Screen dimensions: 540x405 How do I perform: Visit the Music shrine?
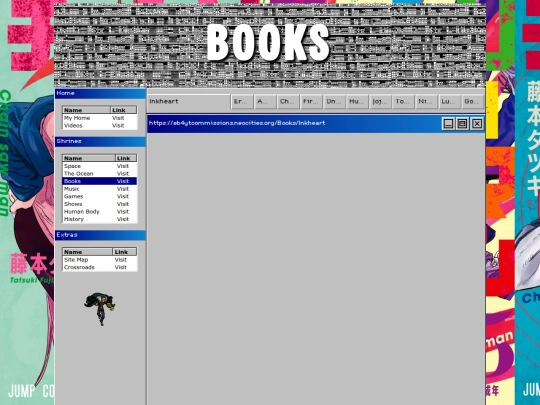100,189
